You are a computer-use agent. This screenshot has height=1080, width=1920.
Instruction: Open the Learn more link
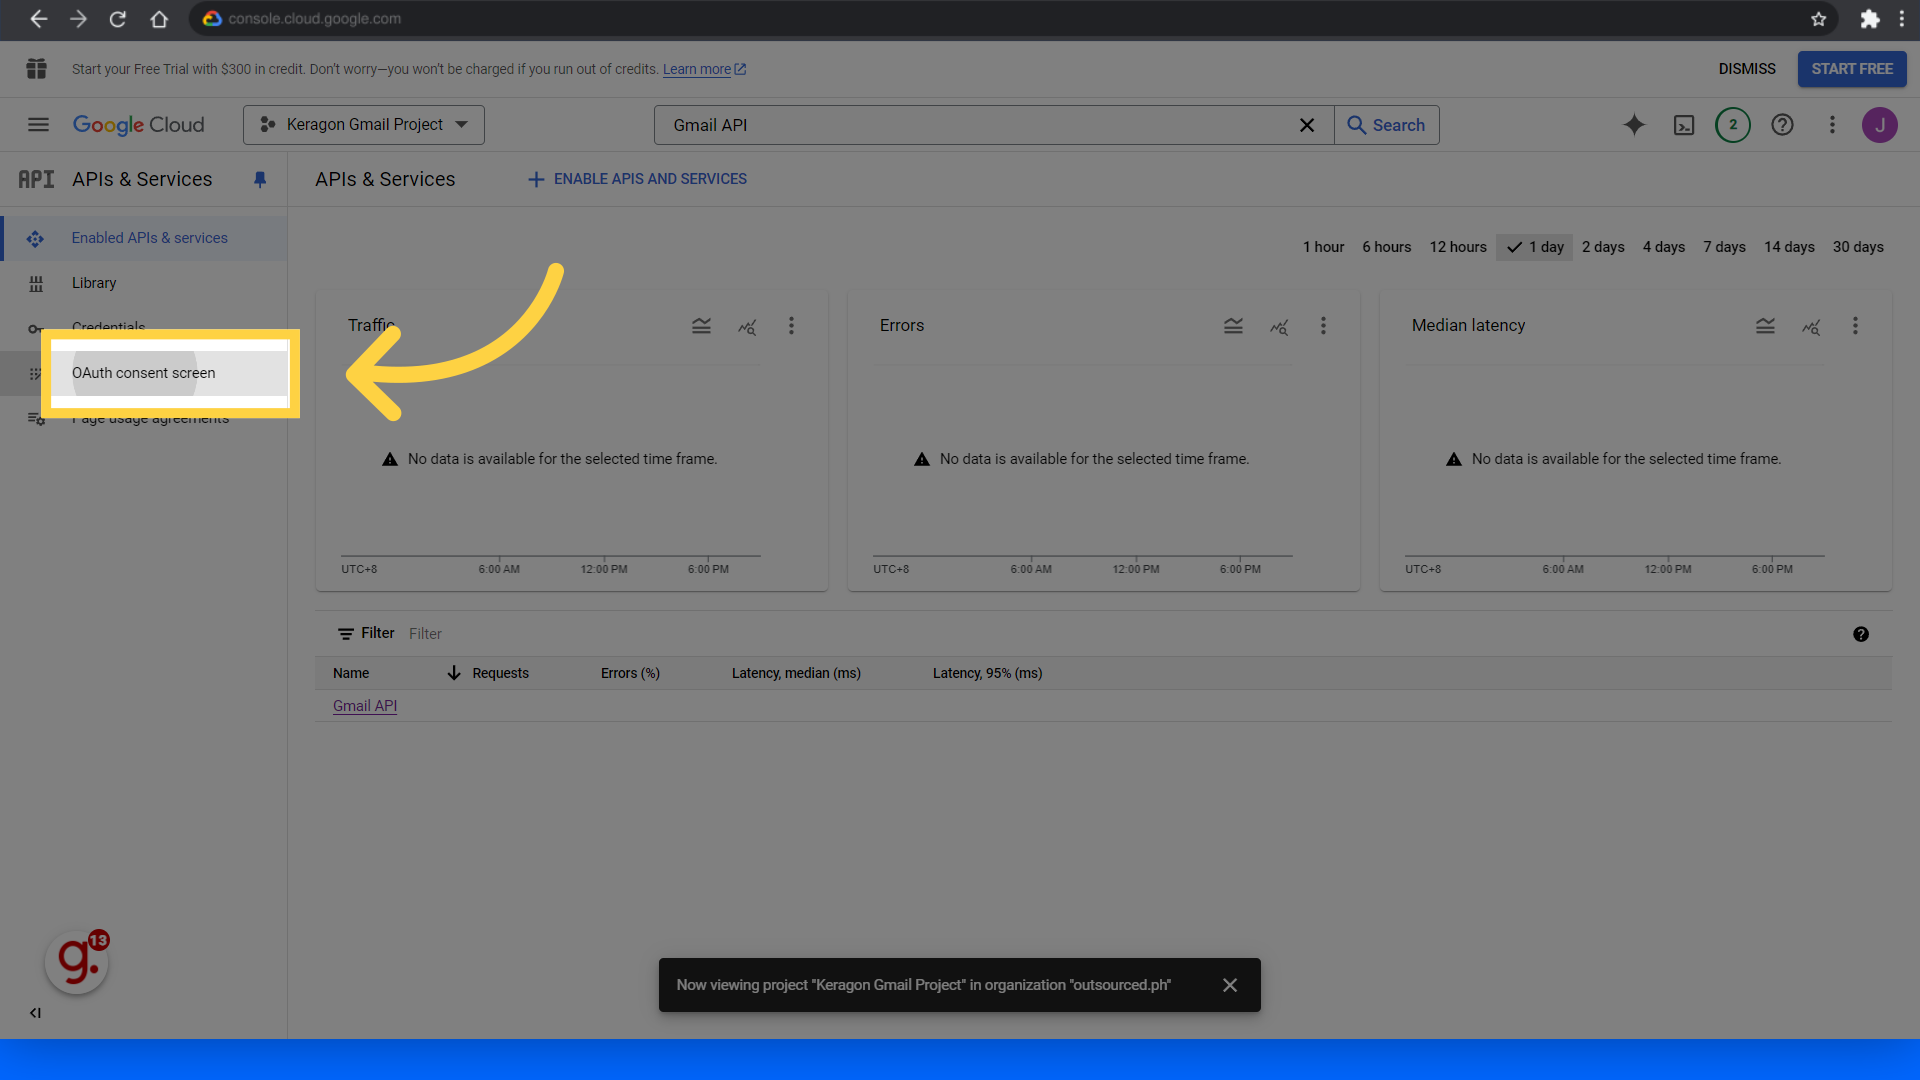pos(704,69)
